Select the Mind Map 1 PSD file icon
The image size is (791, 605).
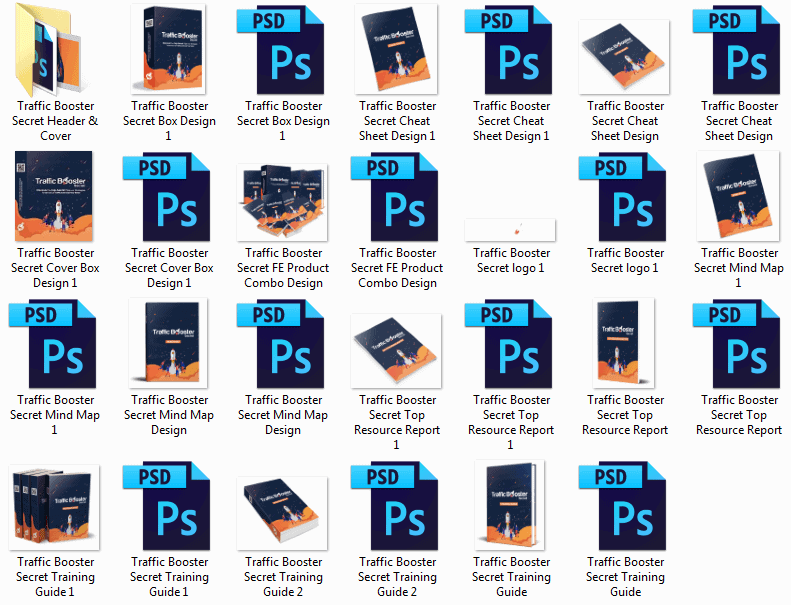coord(52,344)
